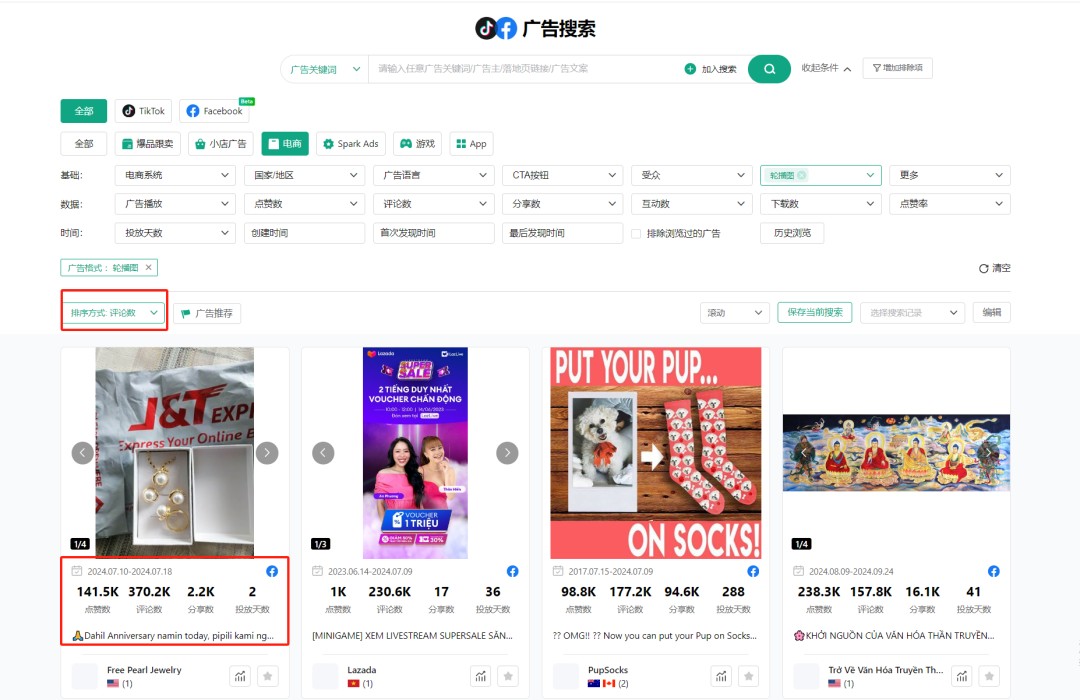Click the 编辑 button
Viewport: 1080px width, 700px height.
point(992,312)
